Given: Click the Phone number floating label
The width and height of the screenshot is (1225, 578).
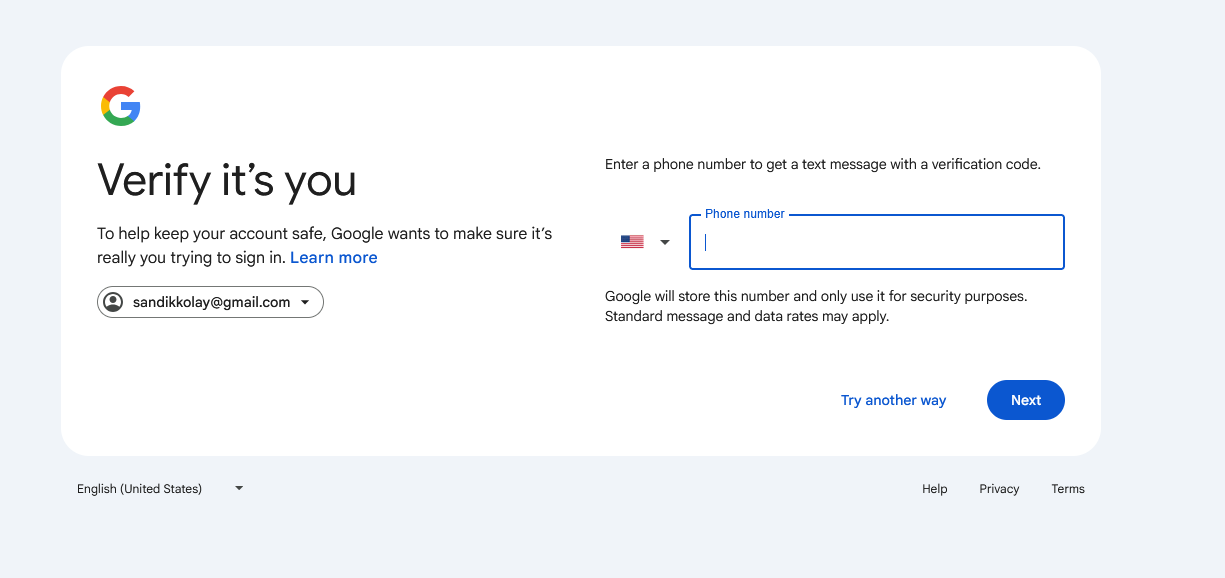Looking at the screenshot, I should pos(745,214).
